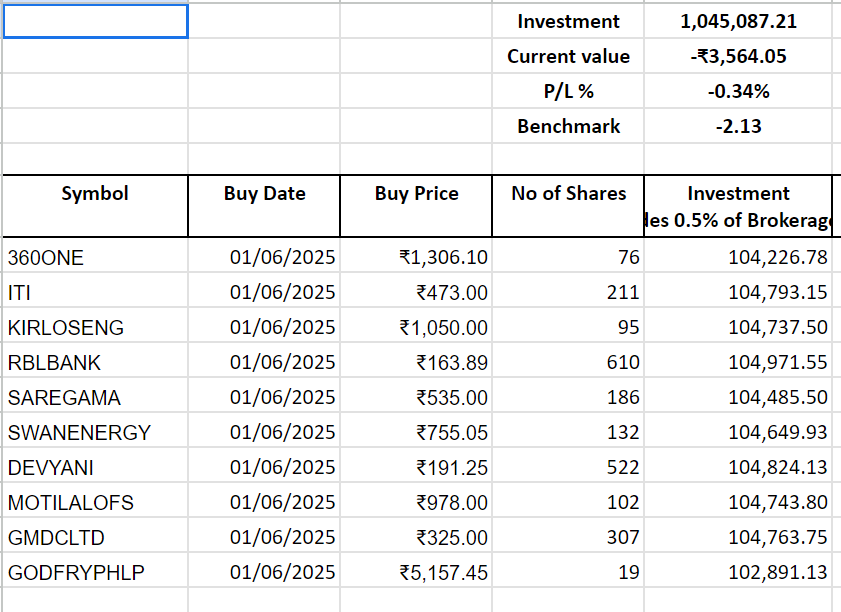841x612 pixels.
Task: Select the benchmark value -2.13
Action: click(738, 126)
